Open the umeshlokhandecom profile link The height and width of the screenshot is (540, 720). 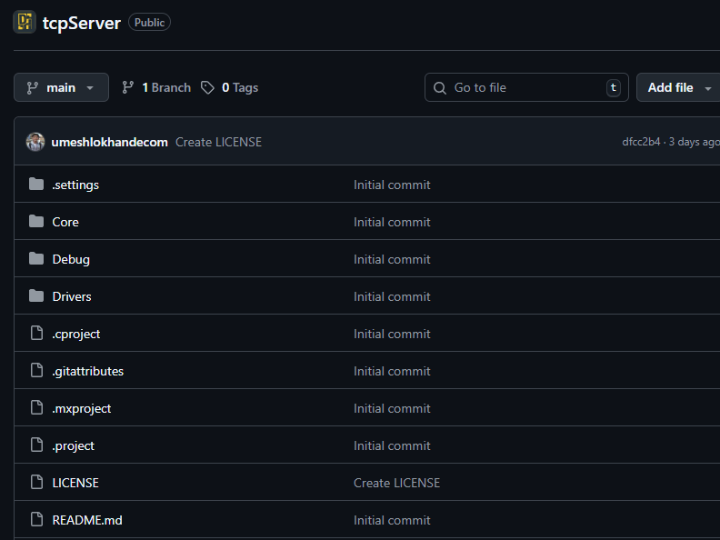point(110,142)
